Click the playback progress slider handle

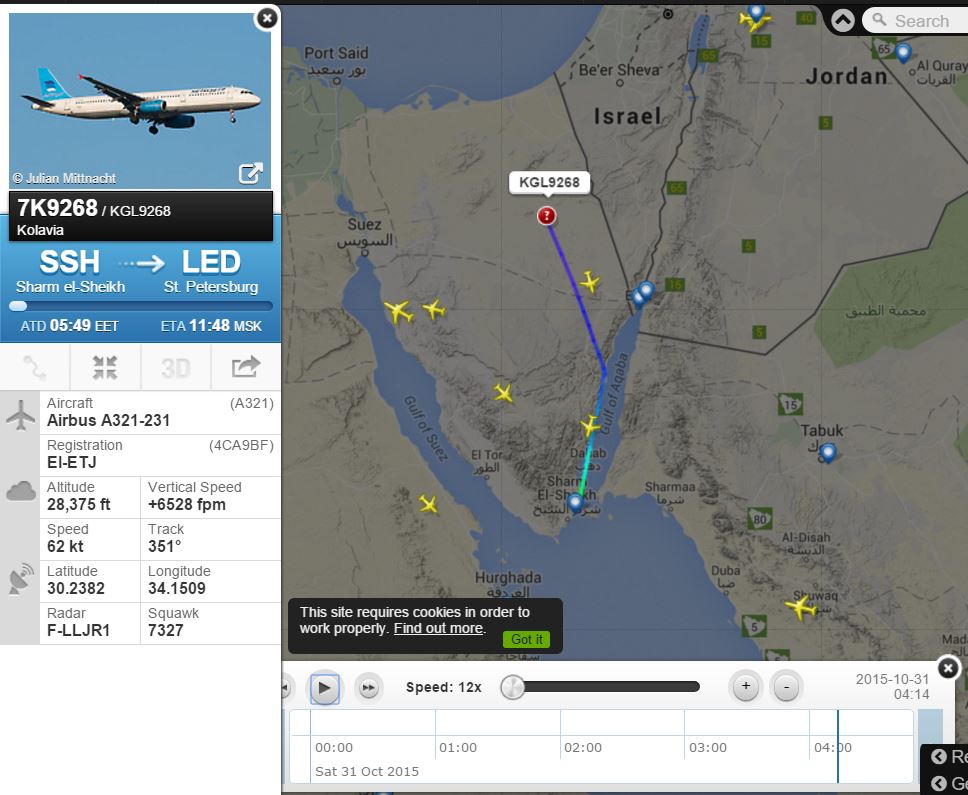[512, 687]
